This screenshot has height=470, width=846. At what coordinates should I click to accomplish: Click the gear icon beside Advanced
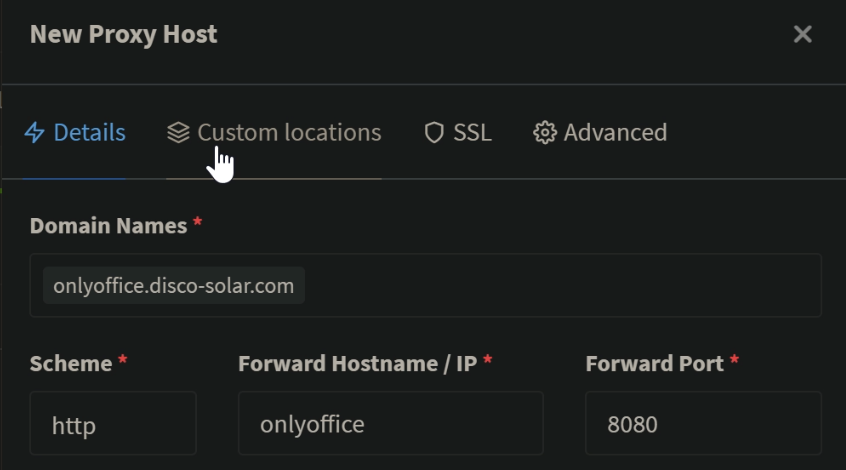click(x=545, y=133)
